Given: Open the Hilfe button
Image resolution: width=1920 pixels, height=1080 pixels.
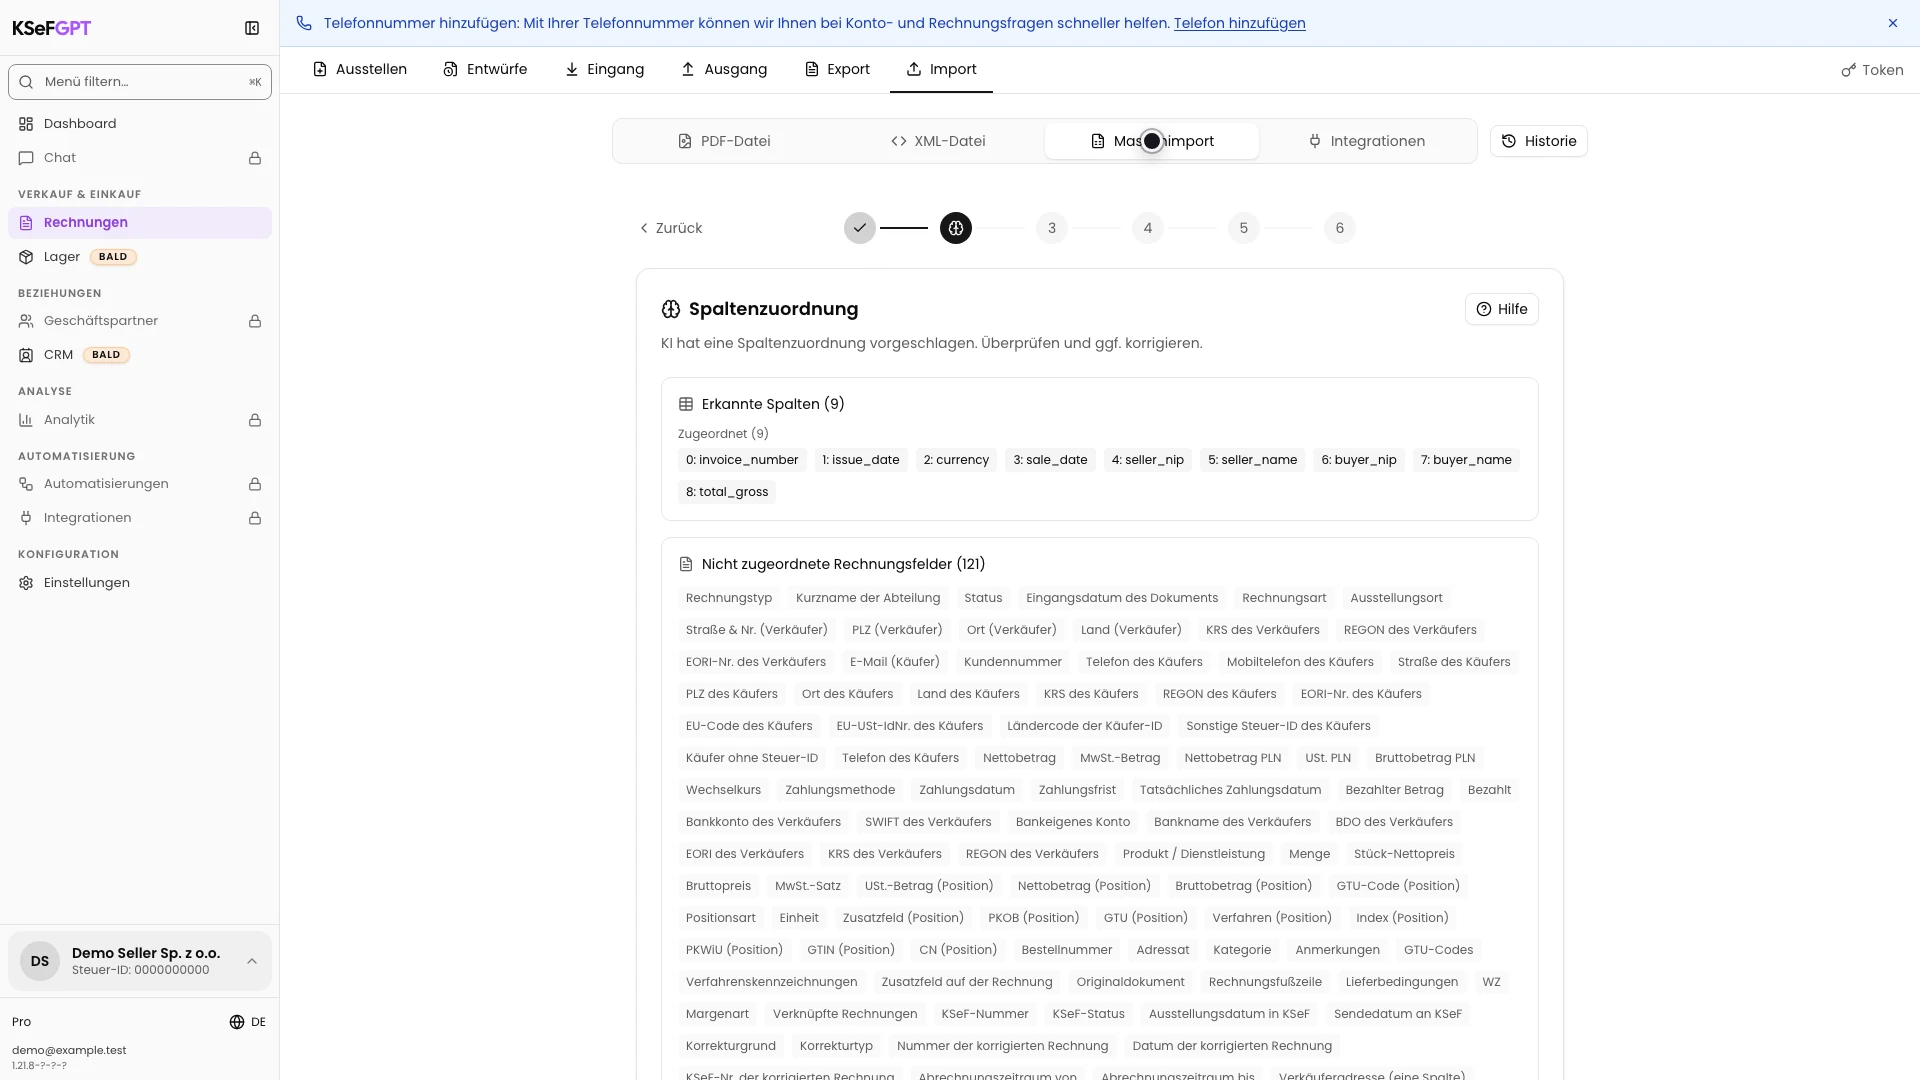Looking at the screenshot, I should tap(1502, 309).
